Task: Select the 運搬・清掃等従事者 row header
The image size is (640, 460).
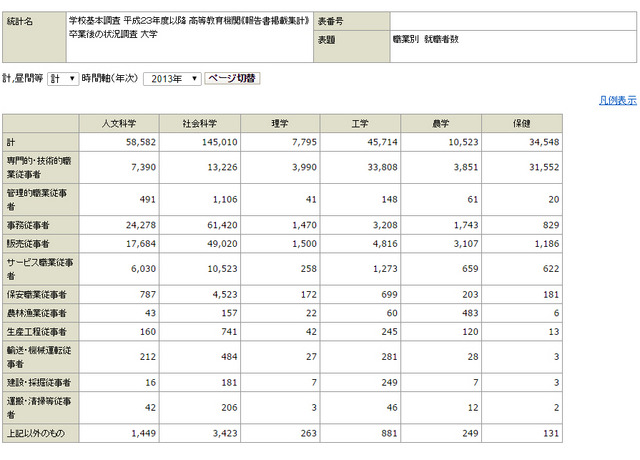Action: pos(40,408)
